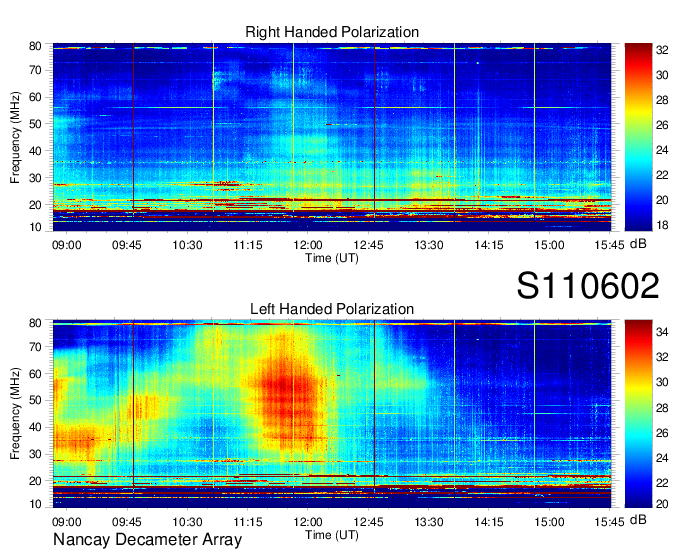Image resolution: width=680 pixels, height=552 pixels.
Task: Click the 80 MHz tick on Left Handed plot
Action: coord(35,323)
